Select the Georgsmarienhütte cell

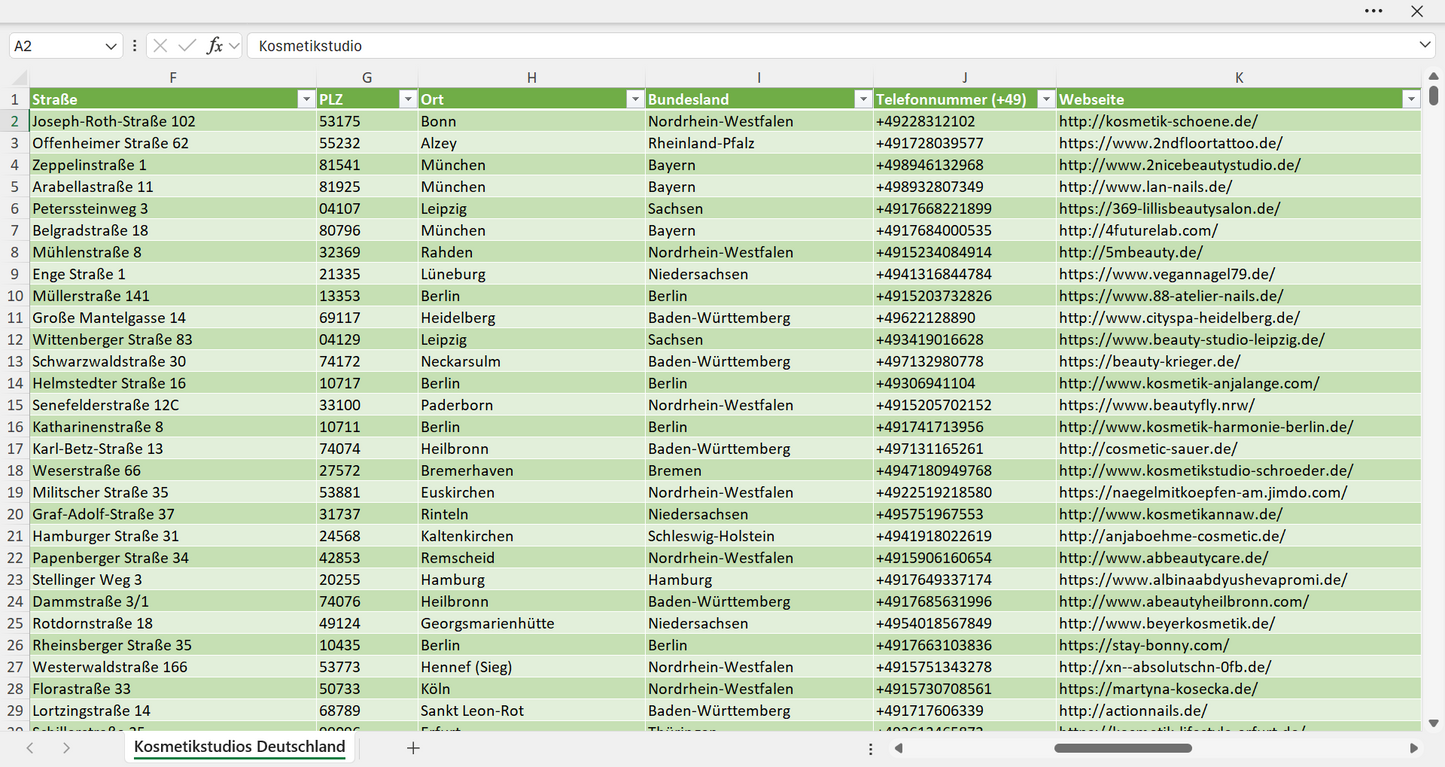point(532,623)
